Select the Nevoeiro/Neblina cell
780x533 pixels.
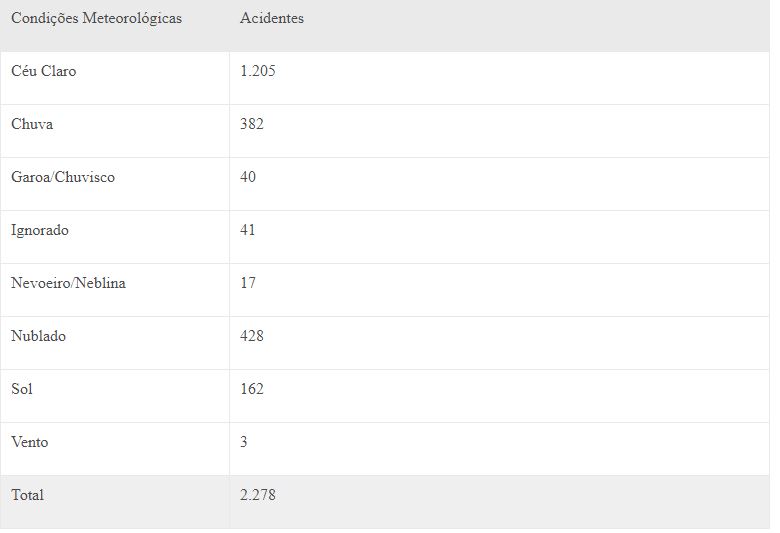pyautogui.click(x=68, y=283)
